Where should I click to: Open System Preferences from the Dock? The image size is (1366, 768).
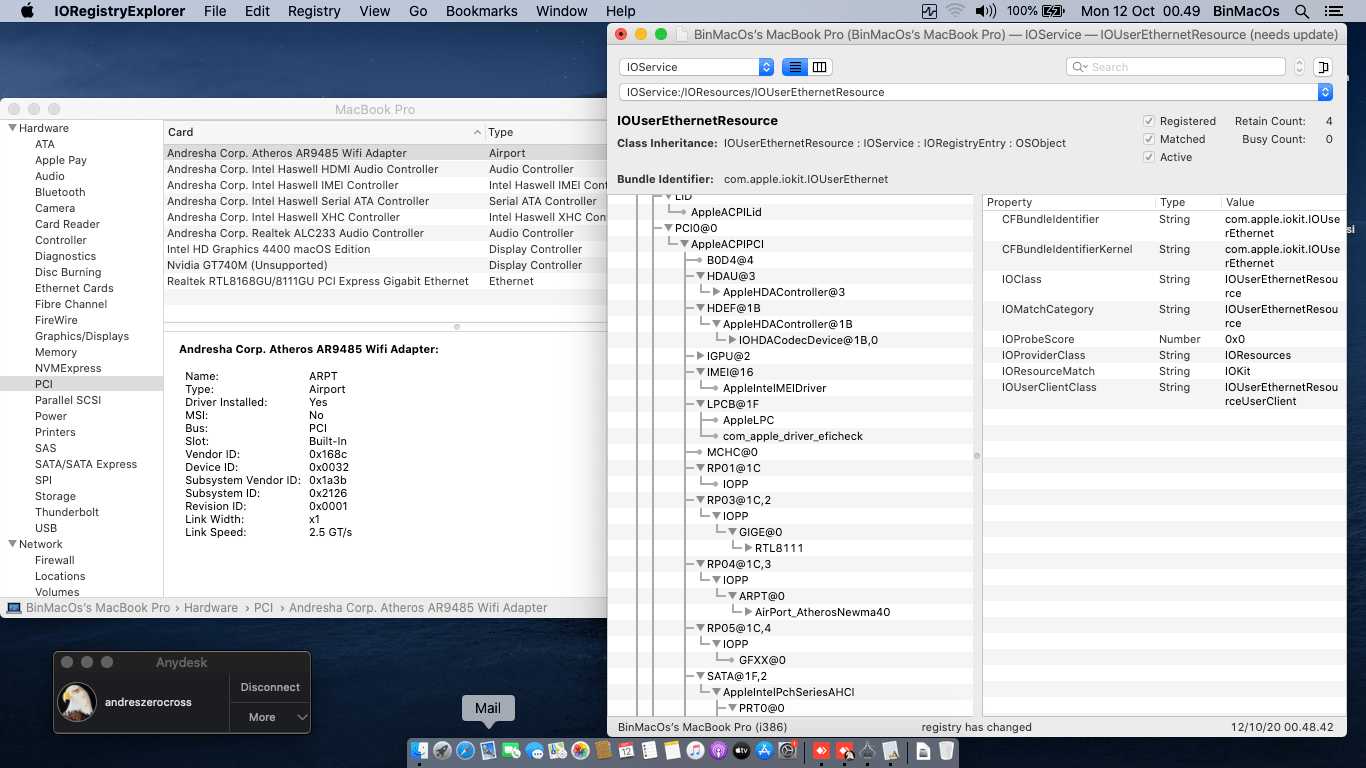coord(789,750)
